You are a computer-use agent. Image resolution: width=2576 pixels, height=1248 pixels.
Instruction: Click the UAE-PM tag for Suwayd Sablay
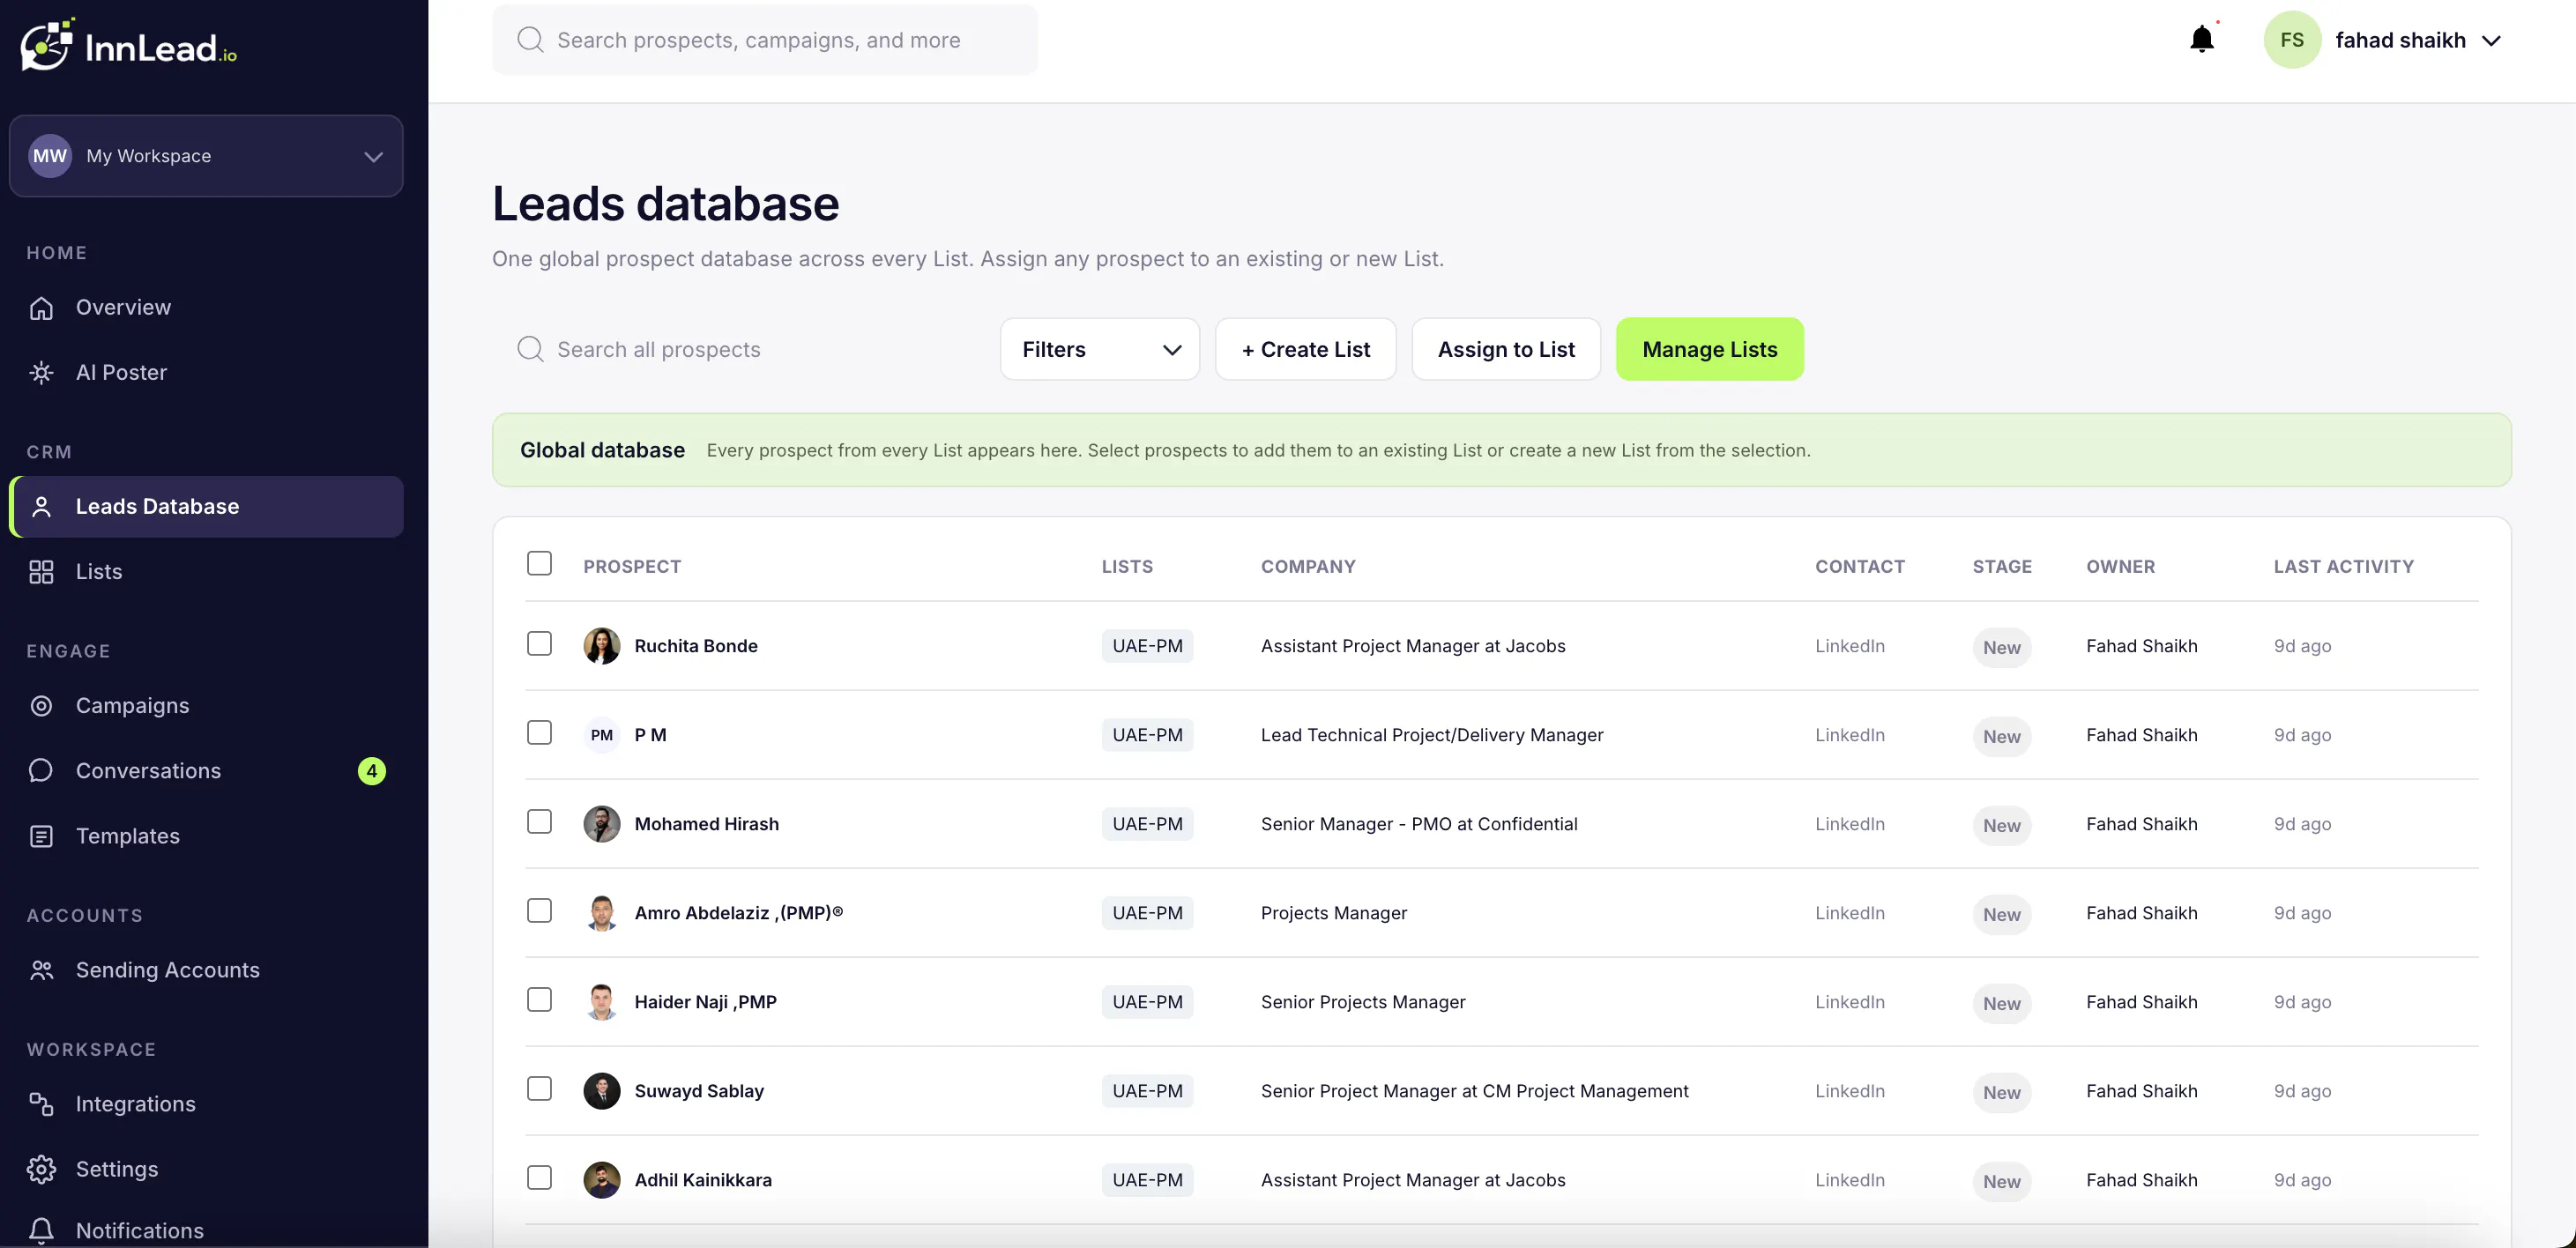click(1147, 1091)
